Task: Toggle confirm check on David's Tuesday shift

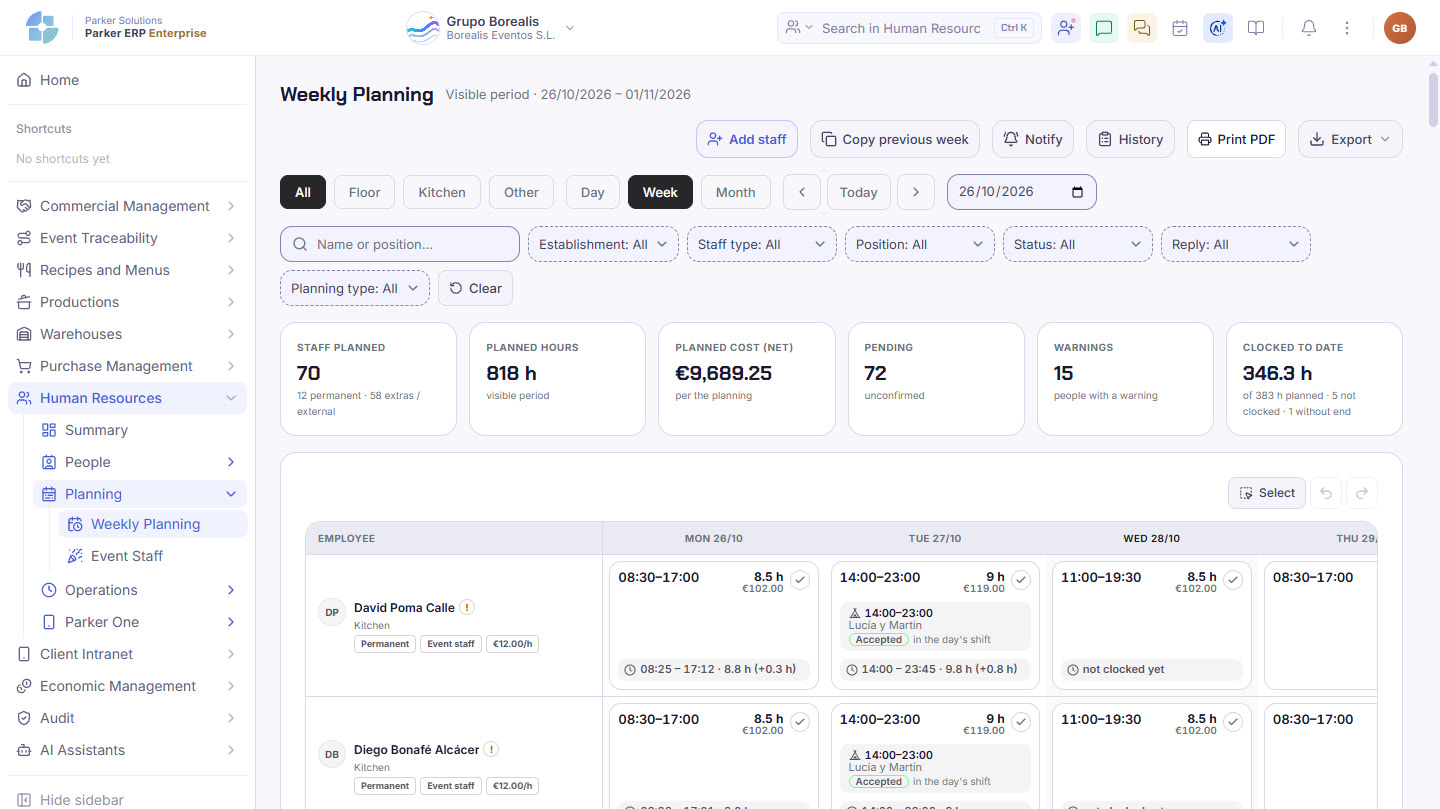Action: (1021, 580)
